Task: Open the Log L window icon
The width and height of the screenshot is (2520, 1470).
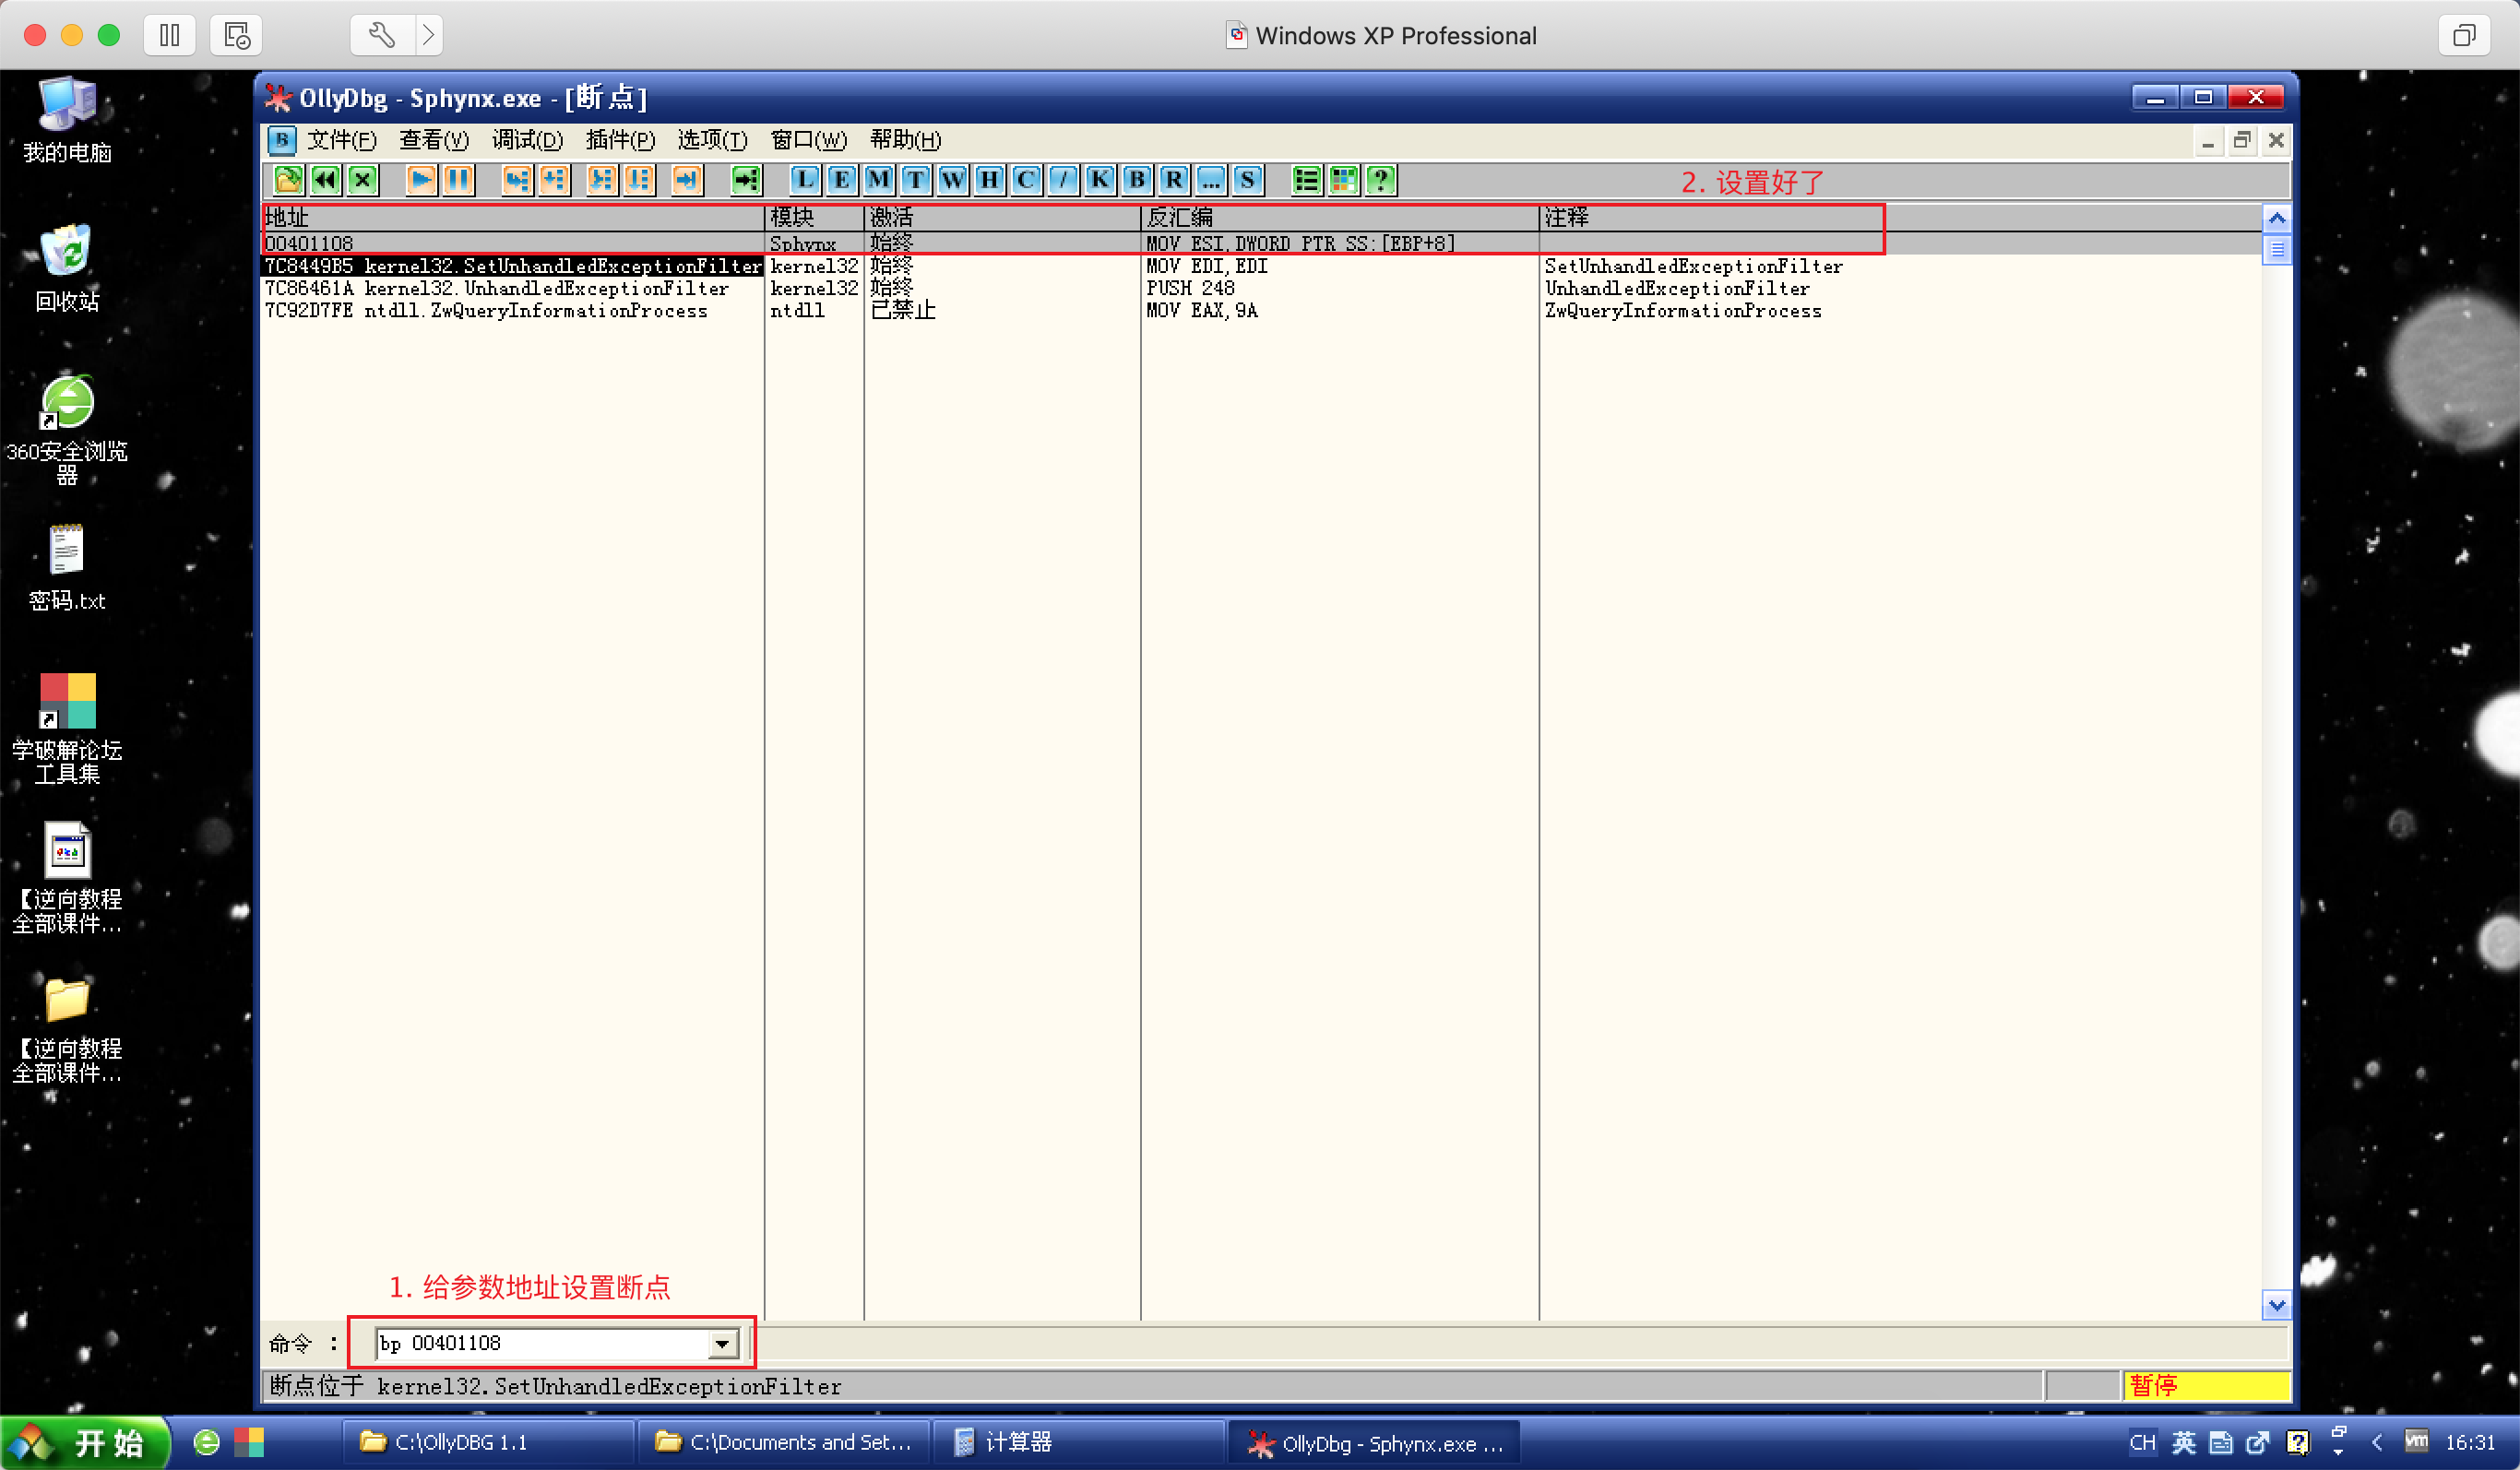Action: click(x=804, y=180)
